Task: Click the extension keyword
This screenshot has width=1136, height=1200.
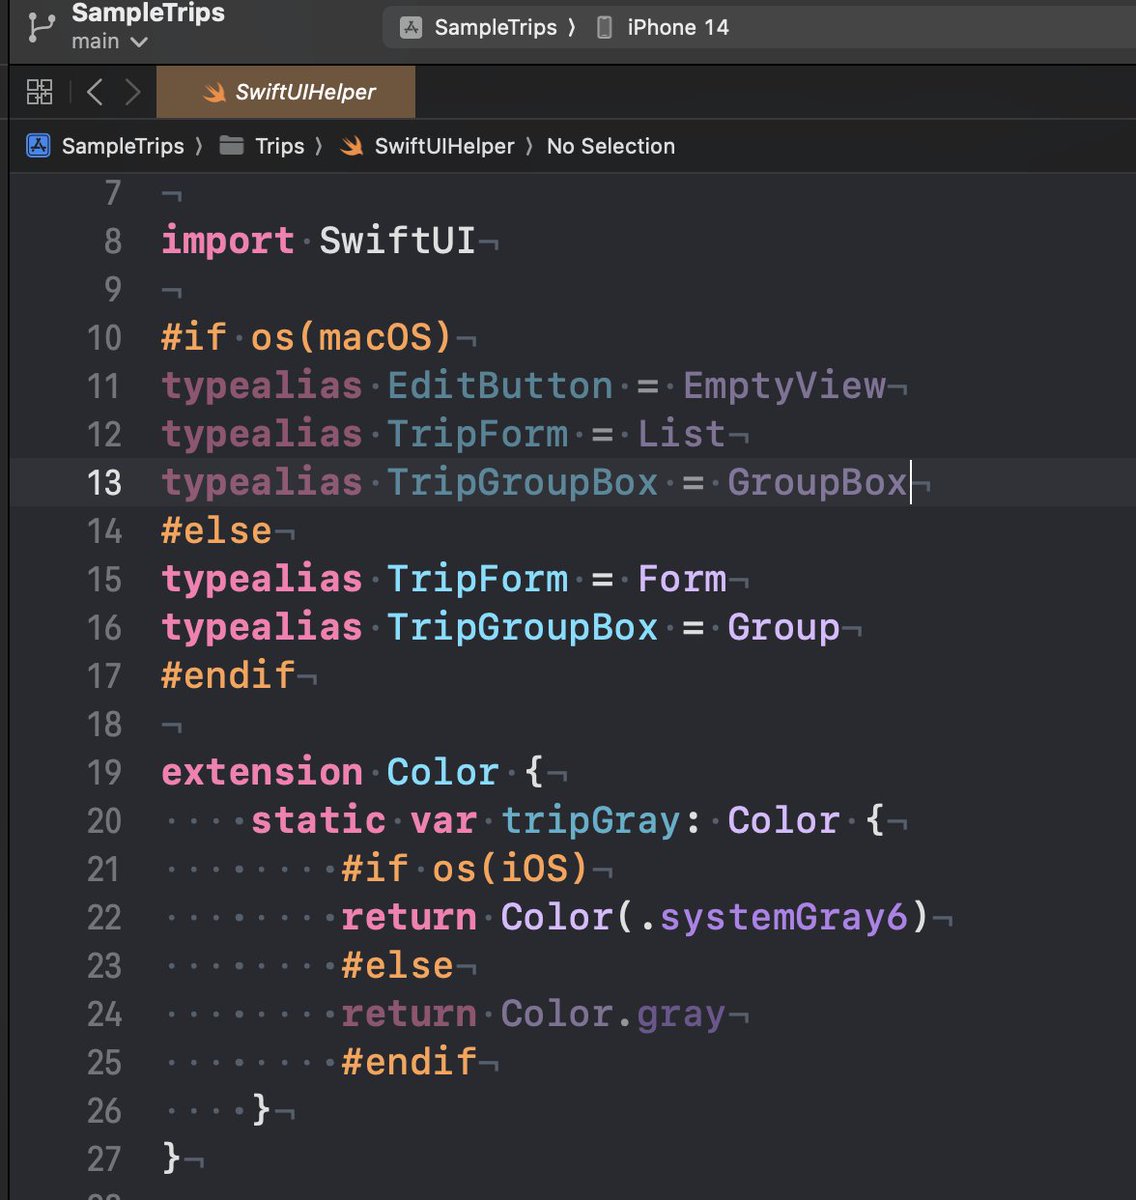Action: pyautogui.click(x=262, y=773)
